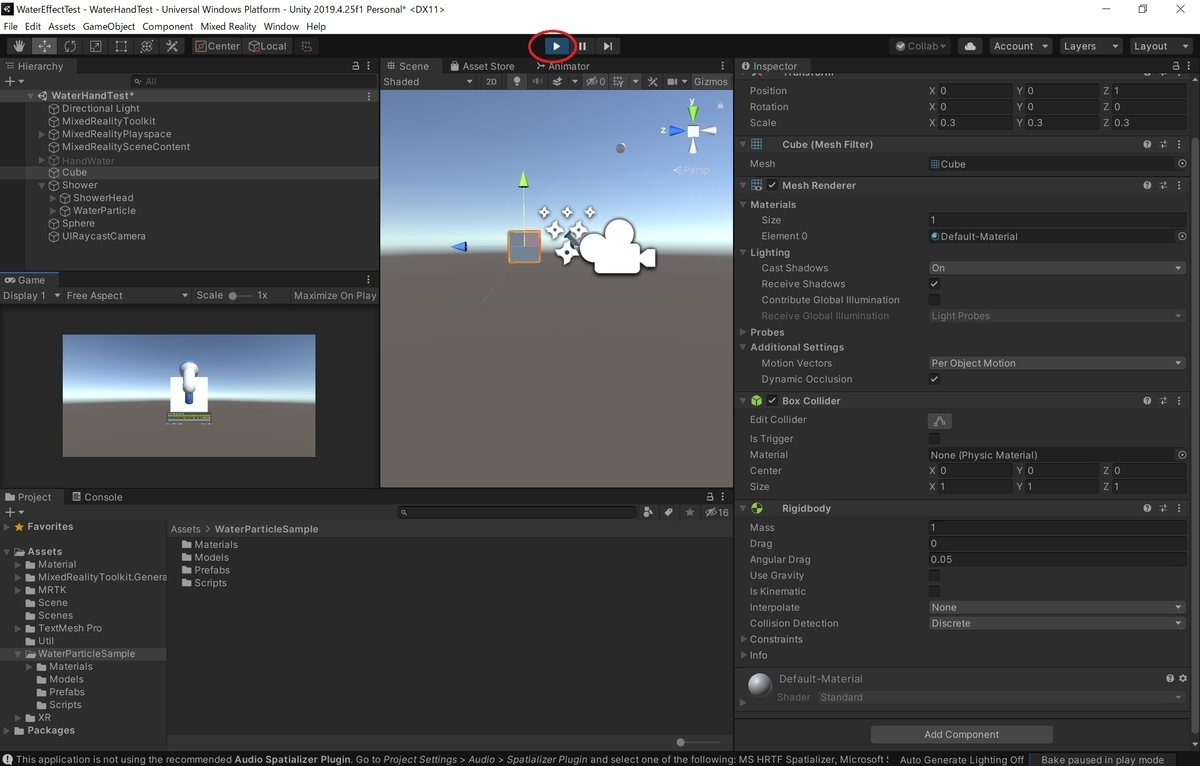Expand the Probes section

[x=743, y=333]
